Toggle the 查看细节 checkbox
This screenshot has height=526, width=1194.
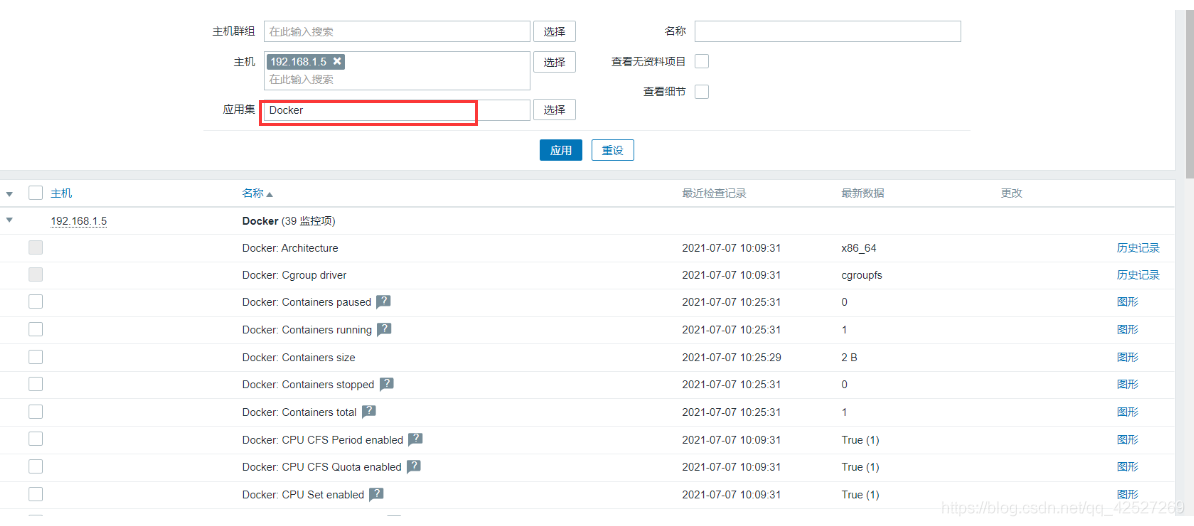point(702,92)
